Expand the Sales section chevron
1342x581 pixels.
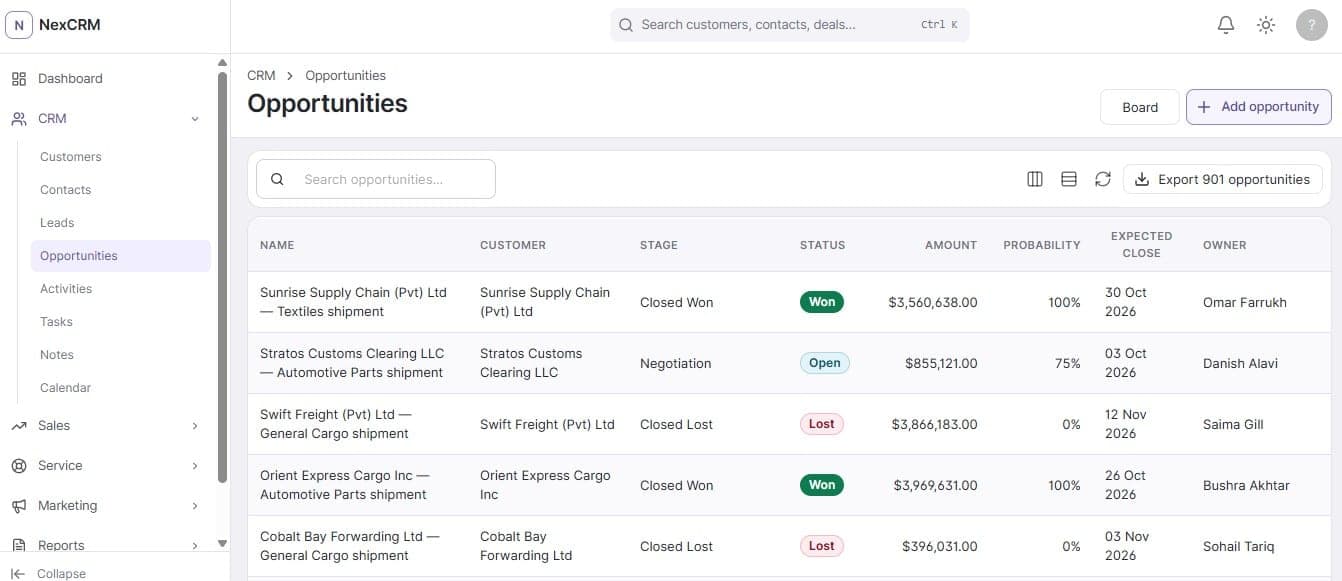[195, 426]
